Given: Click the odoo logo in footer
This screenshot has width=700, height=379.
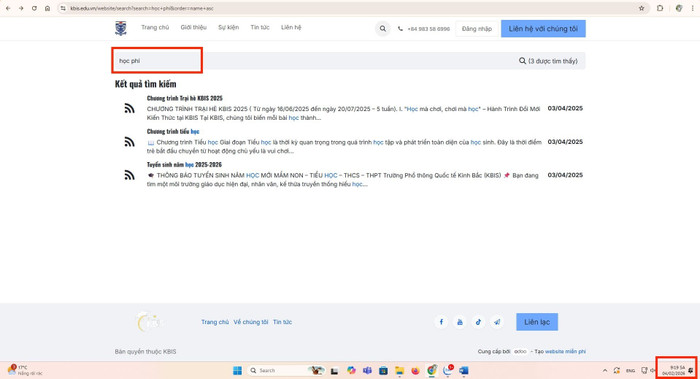Looking at the screenshot, I should (520, 352).
